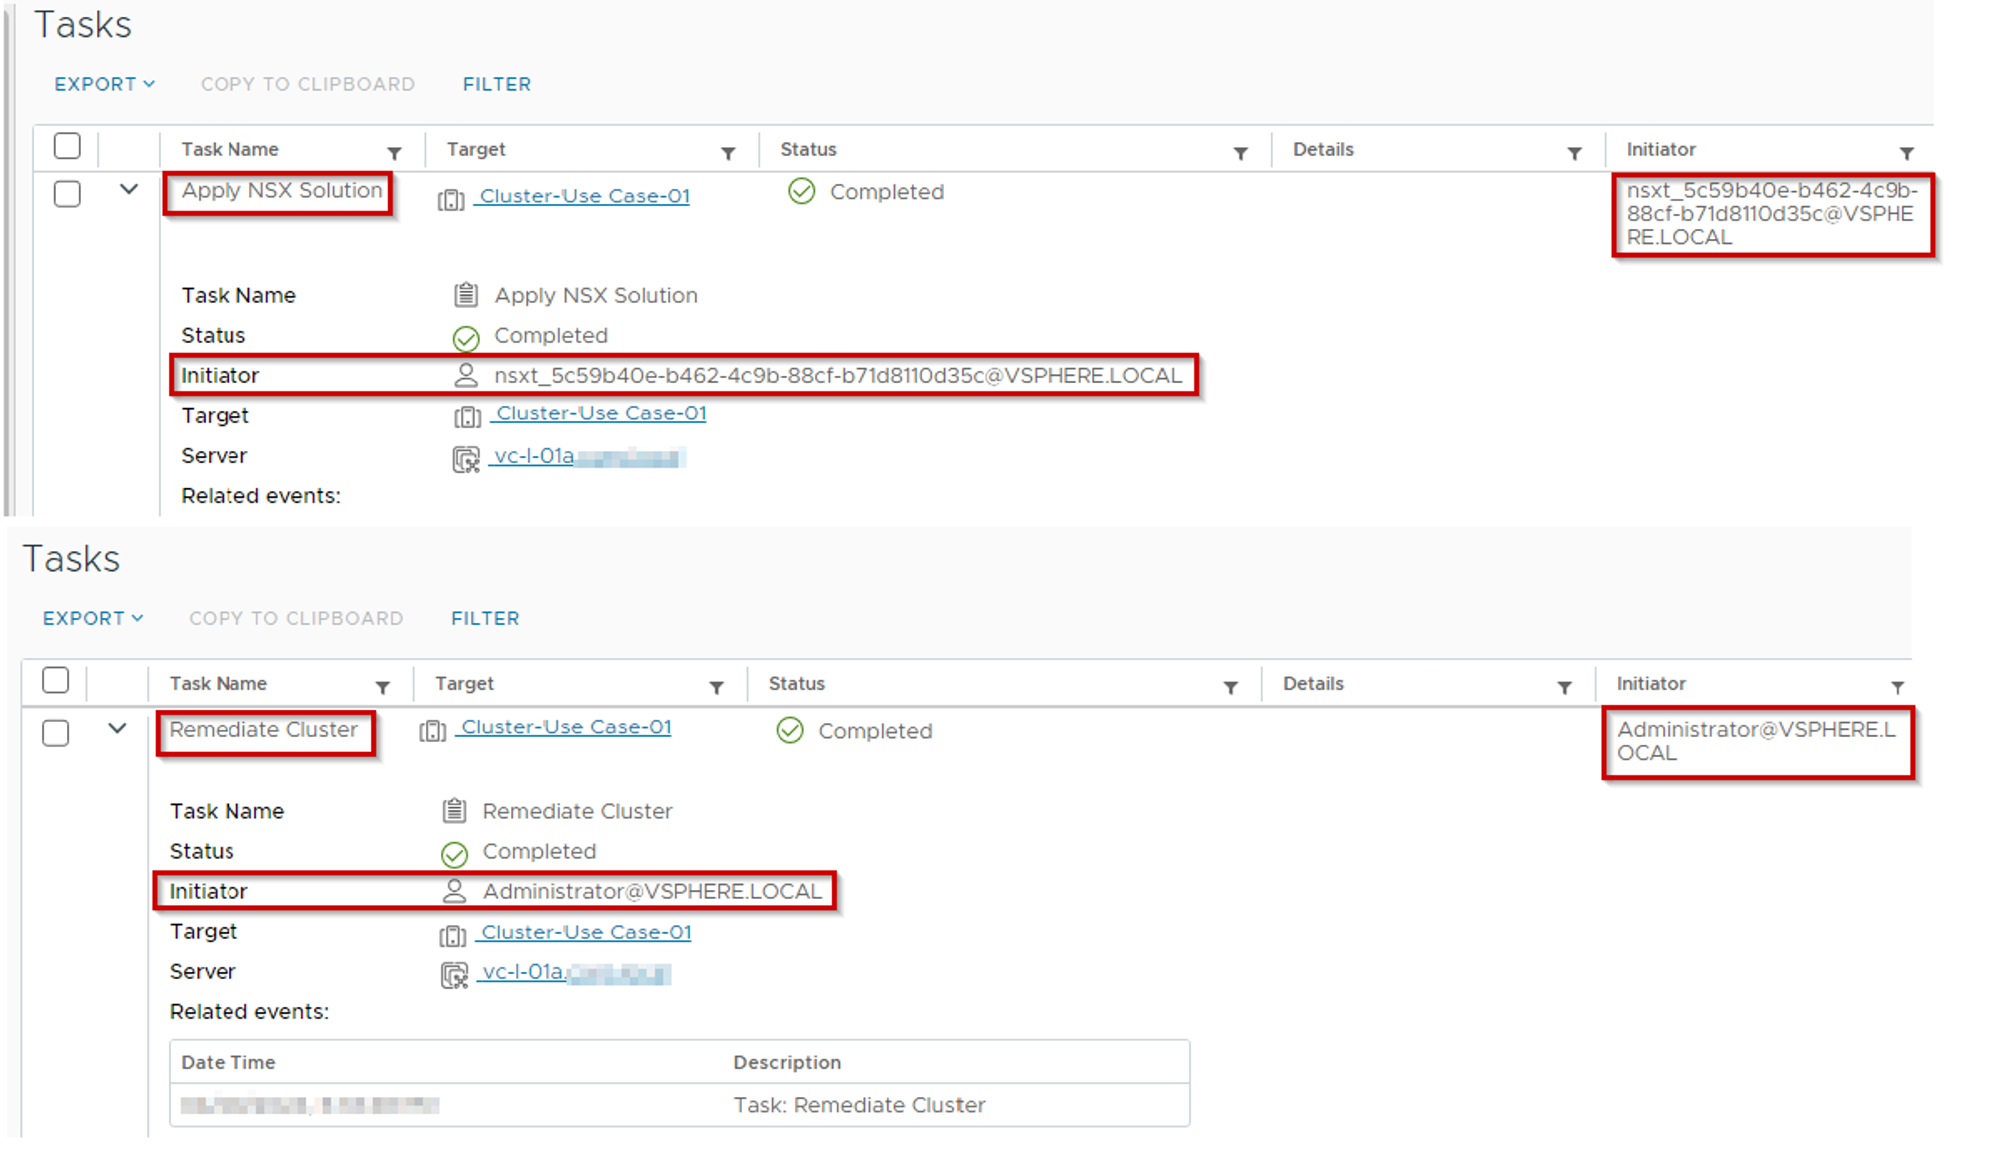Click the Status filter icon in lower table
Screen dimensions: 2000x1159
coord(1230,687)
